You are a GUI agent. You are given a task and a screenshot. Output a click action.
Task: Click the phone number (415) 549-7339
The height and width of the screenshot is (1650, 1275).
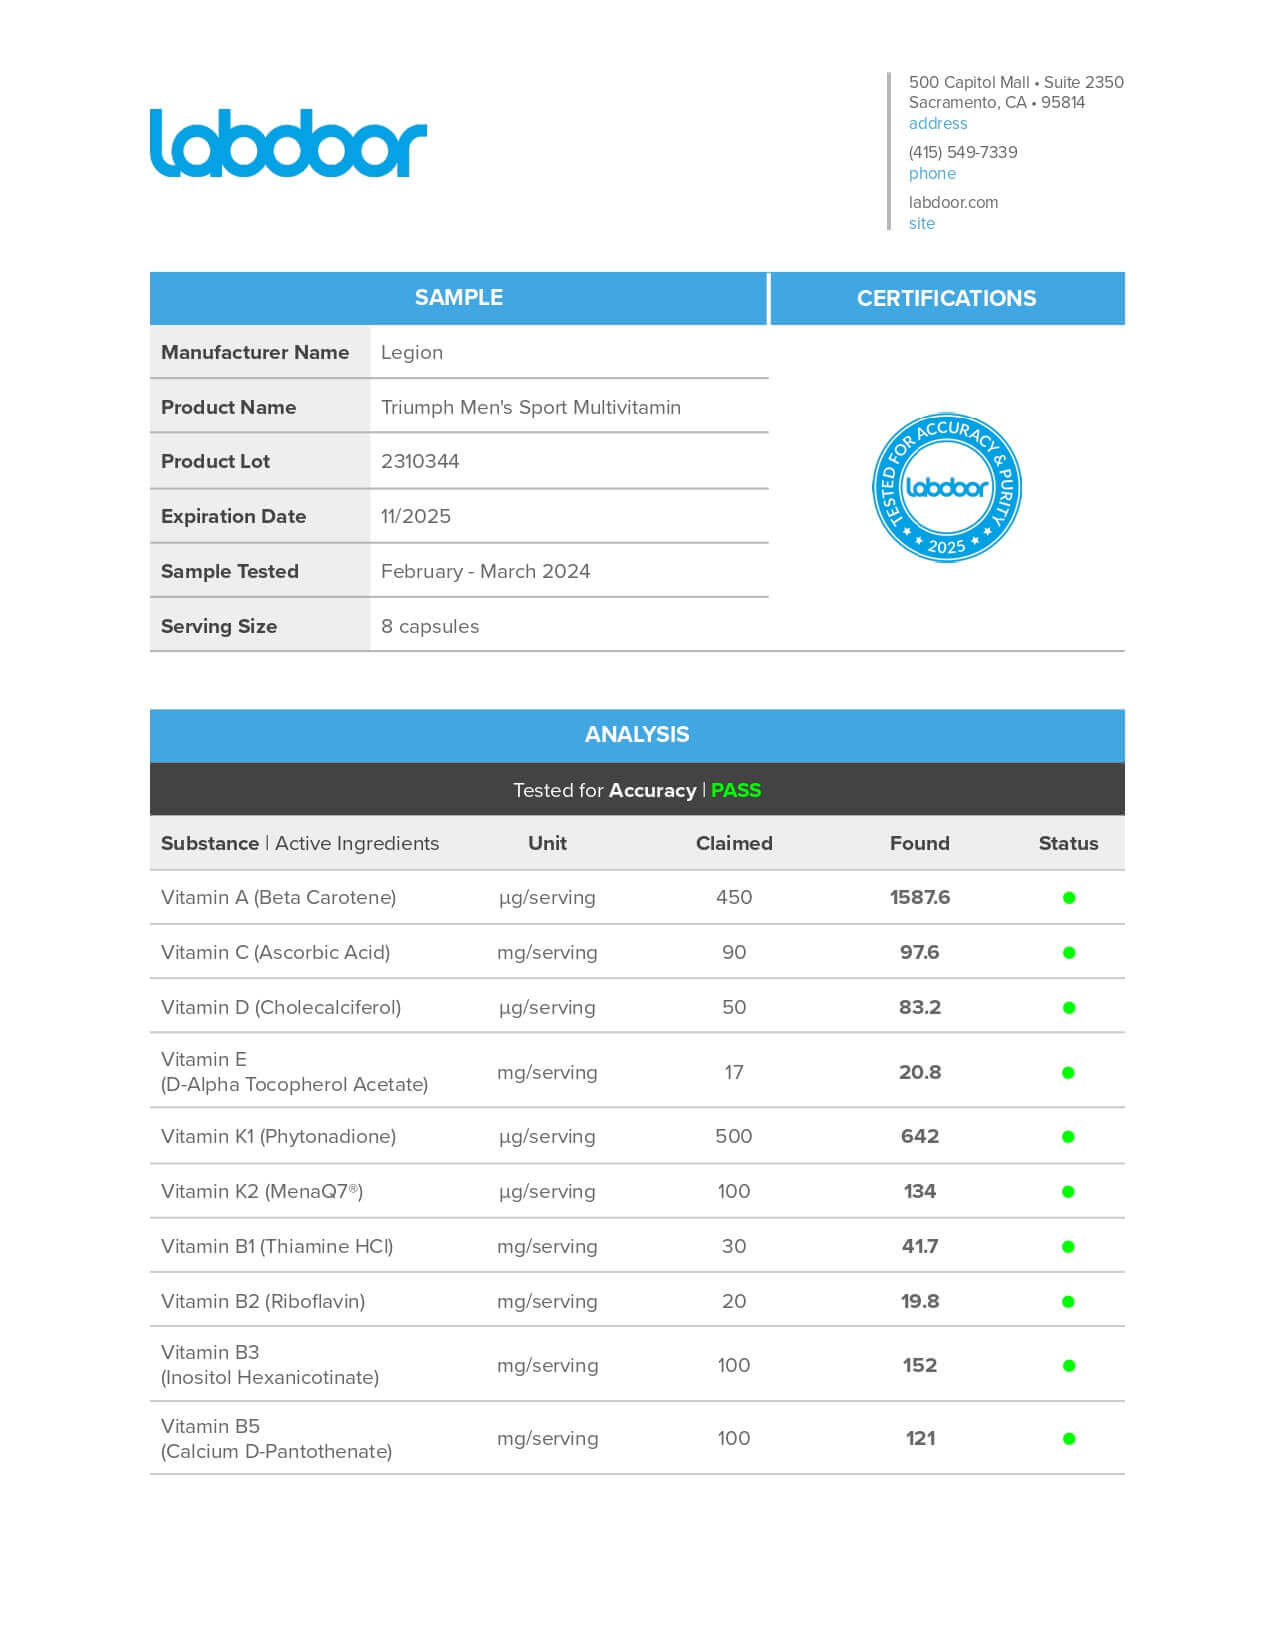(x=962, y=152)
